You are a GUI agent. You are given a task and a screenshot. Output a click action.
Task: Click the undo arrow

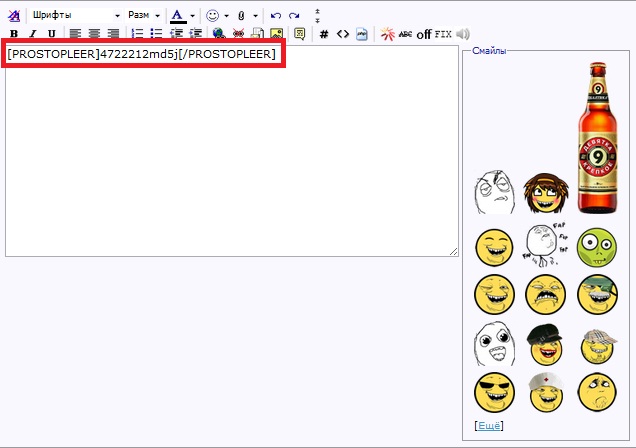coord(276,16)
